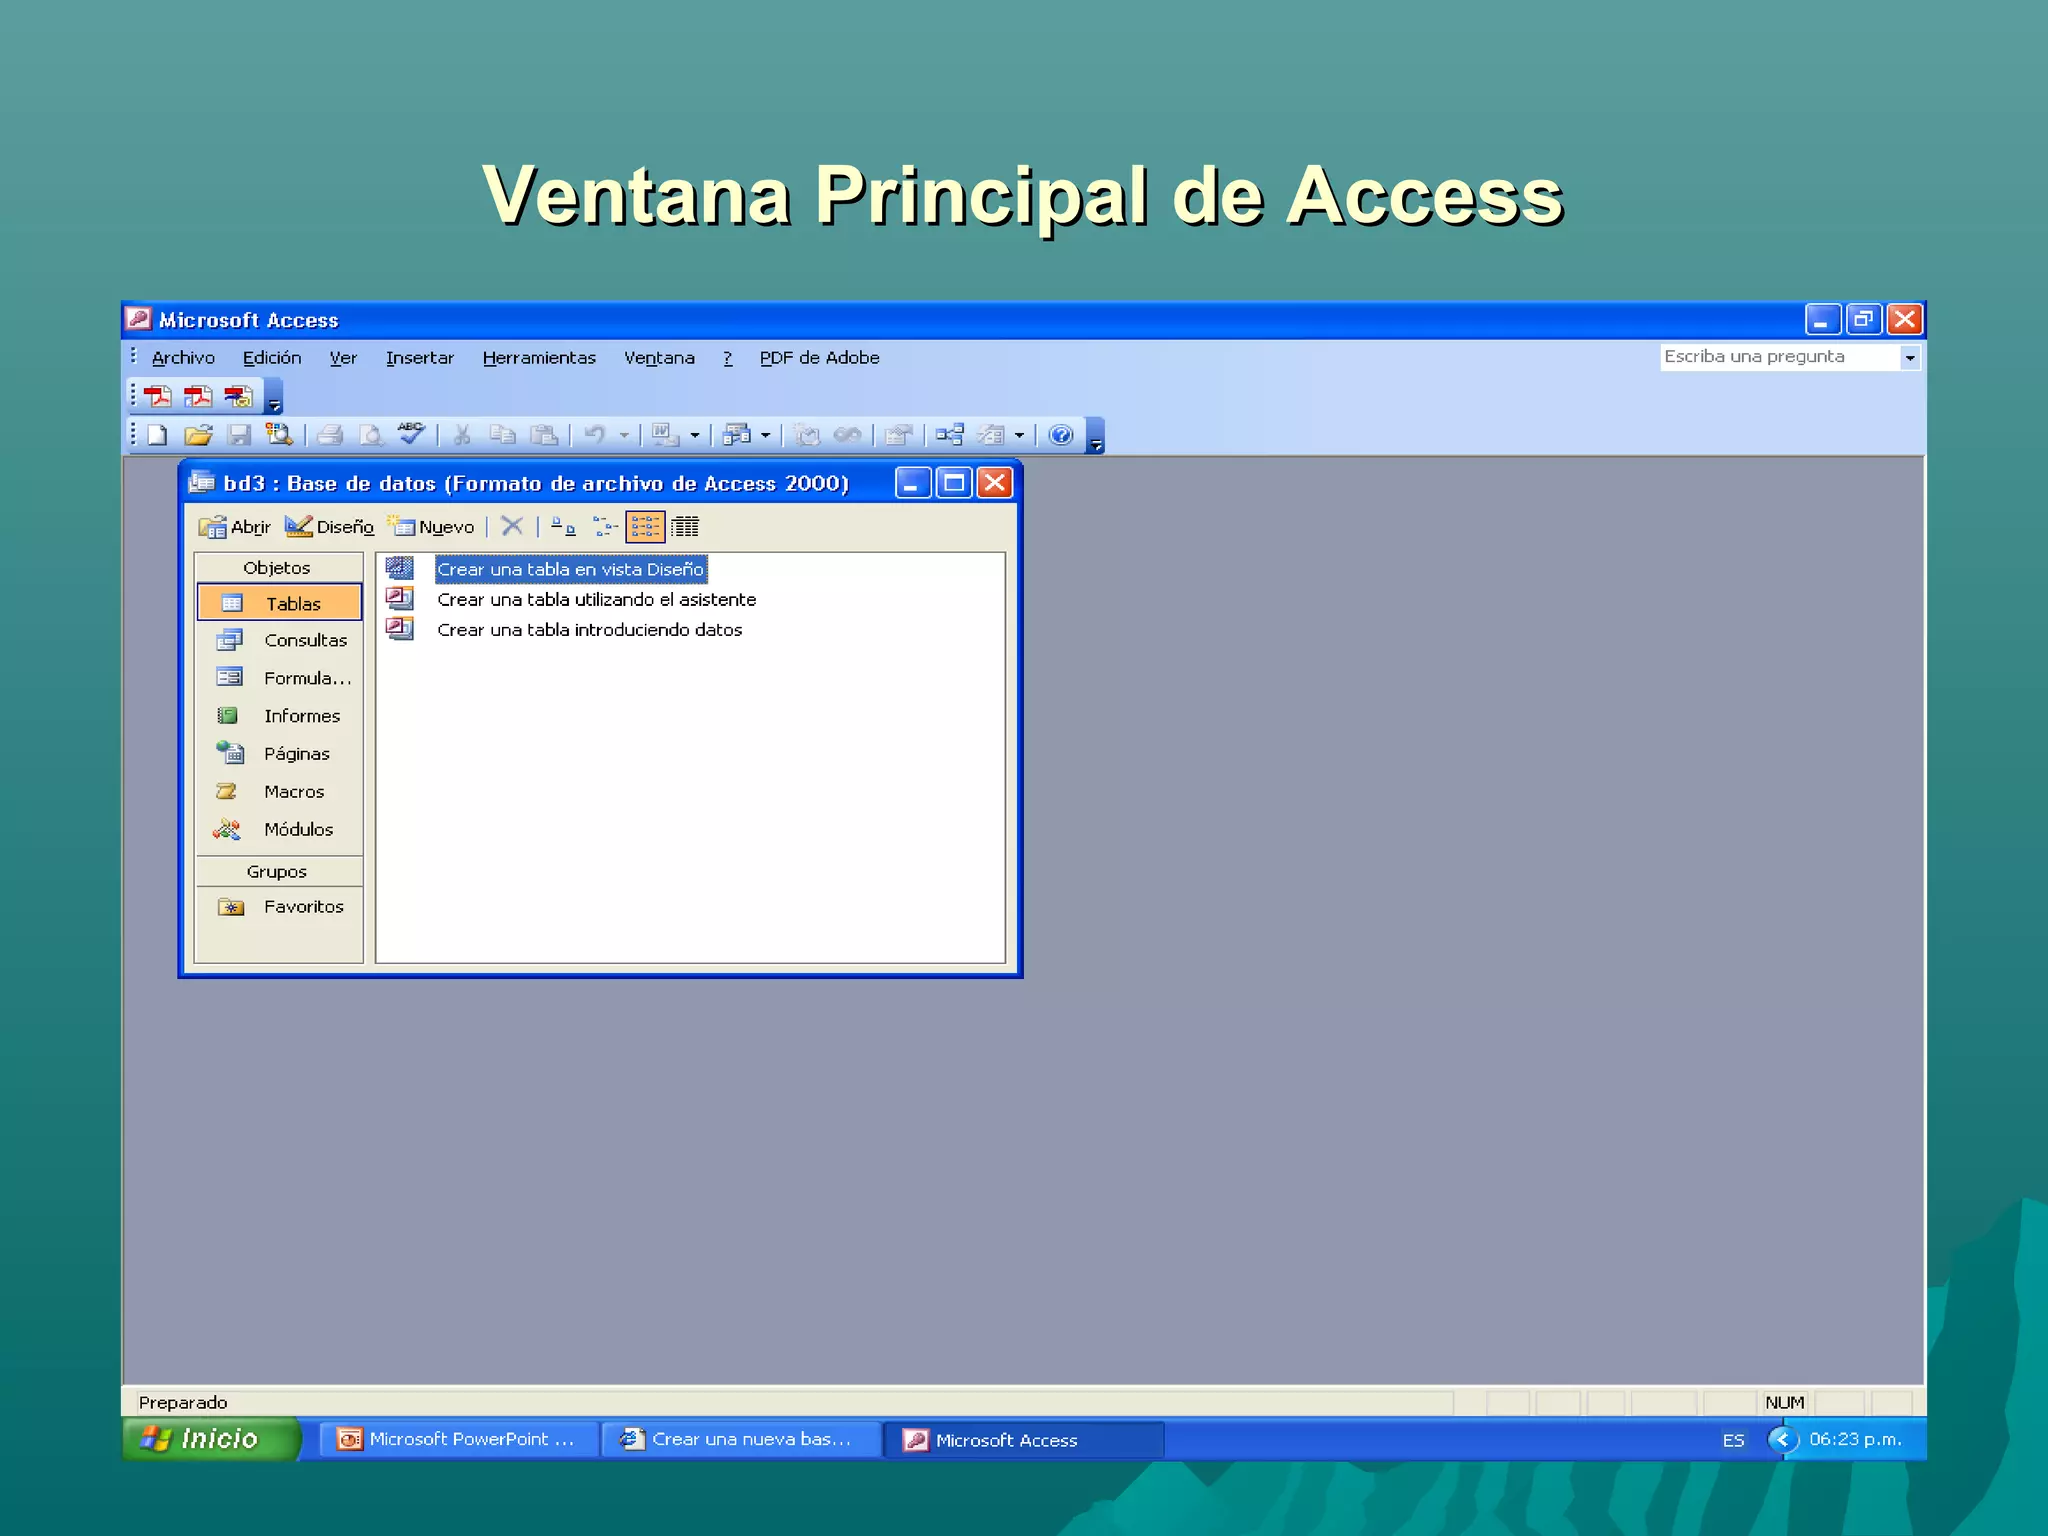Open the main toolbar options arrow
Viewport: 2048px width, 1536px height.
pyautogui.click(x=1096, y=437)
